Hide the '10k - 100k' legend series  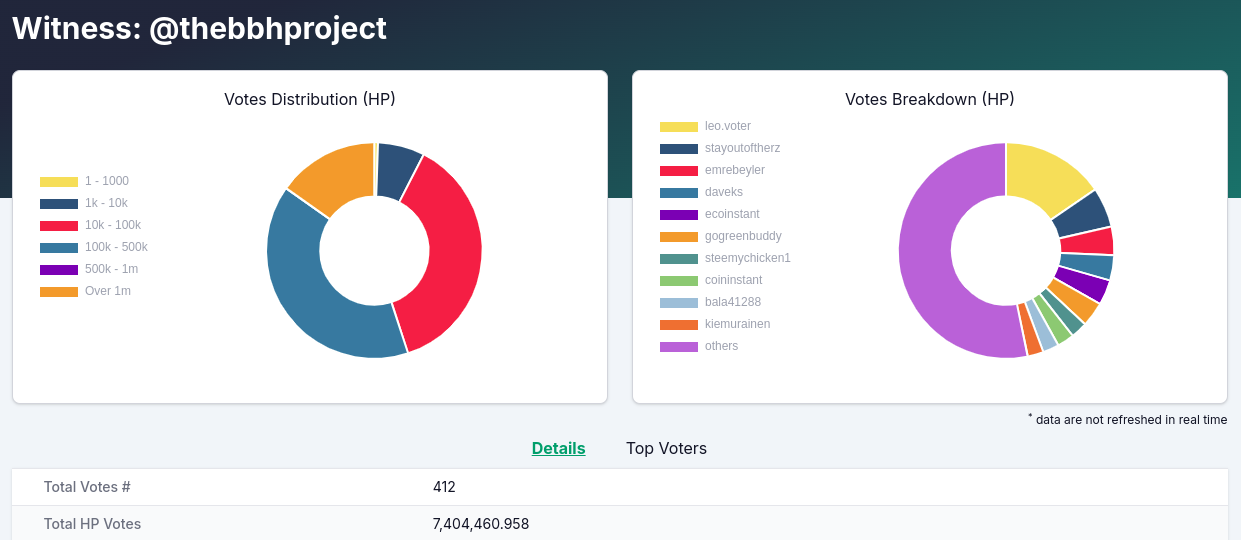(x=90, y=225)
